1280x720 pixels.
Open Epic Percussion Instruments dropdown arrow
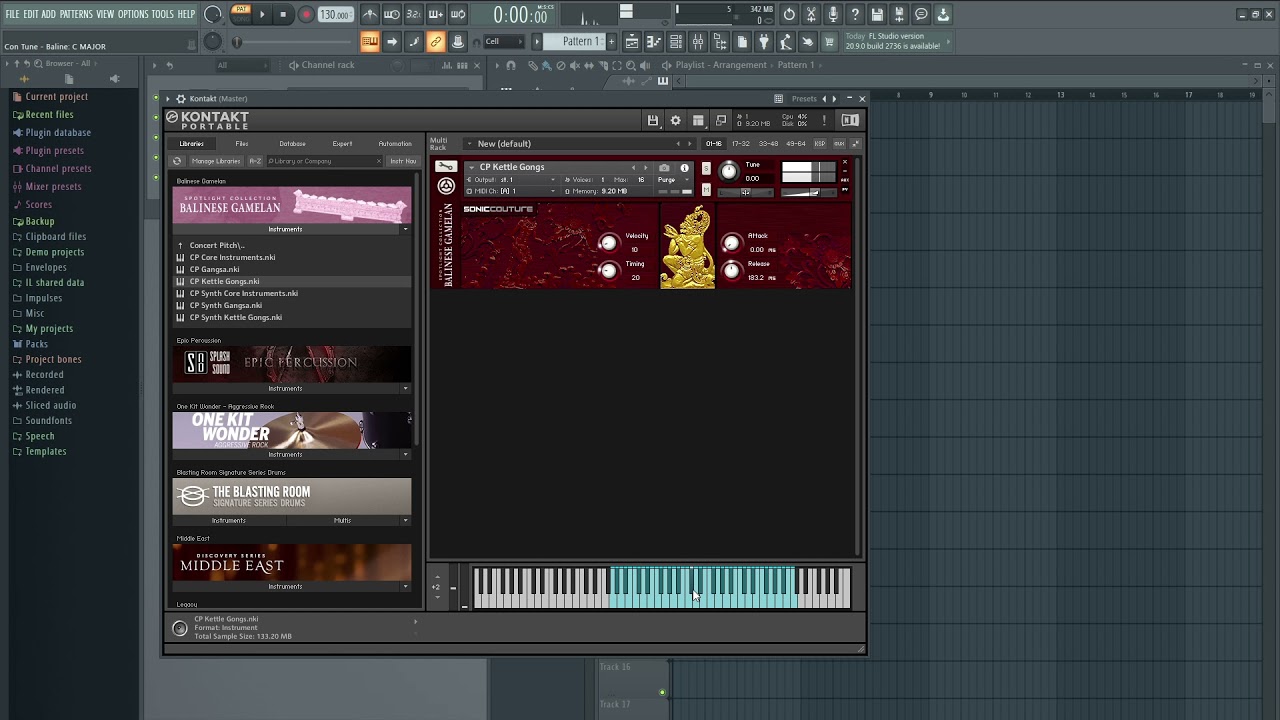pos(405,388)
